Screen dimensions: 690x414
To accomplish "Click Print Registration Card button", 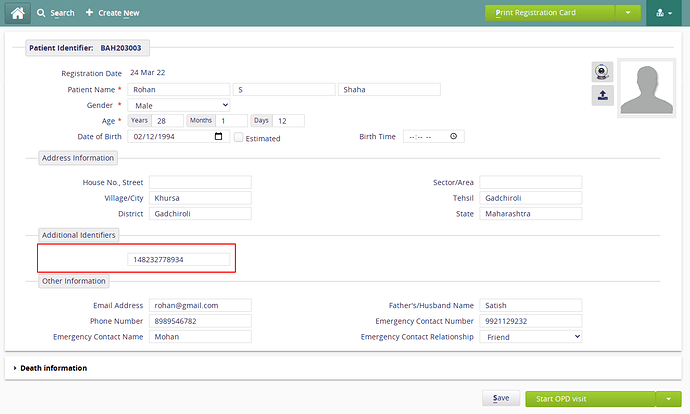I will [x=550, y=13].
